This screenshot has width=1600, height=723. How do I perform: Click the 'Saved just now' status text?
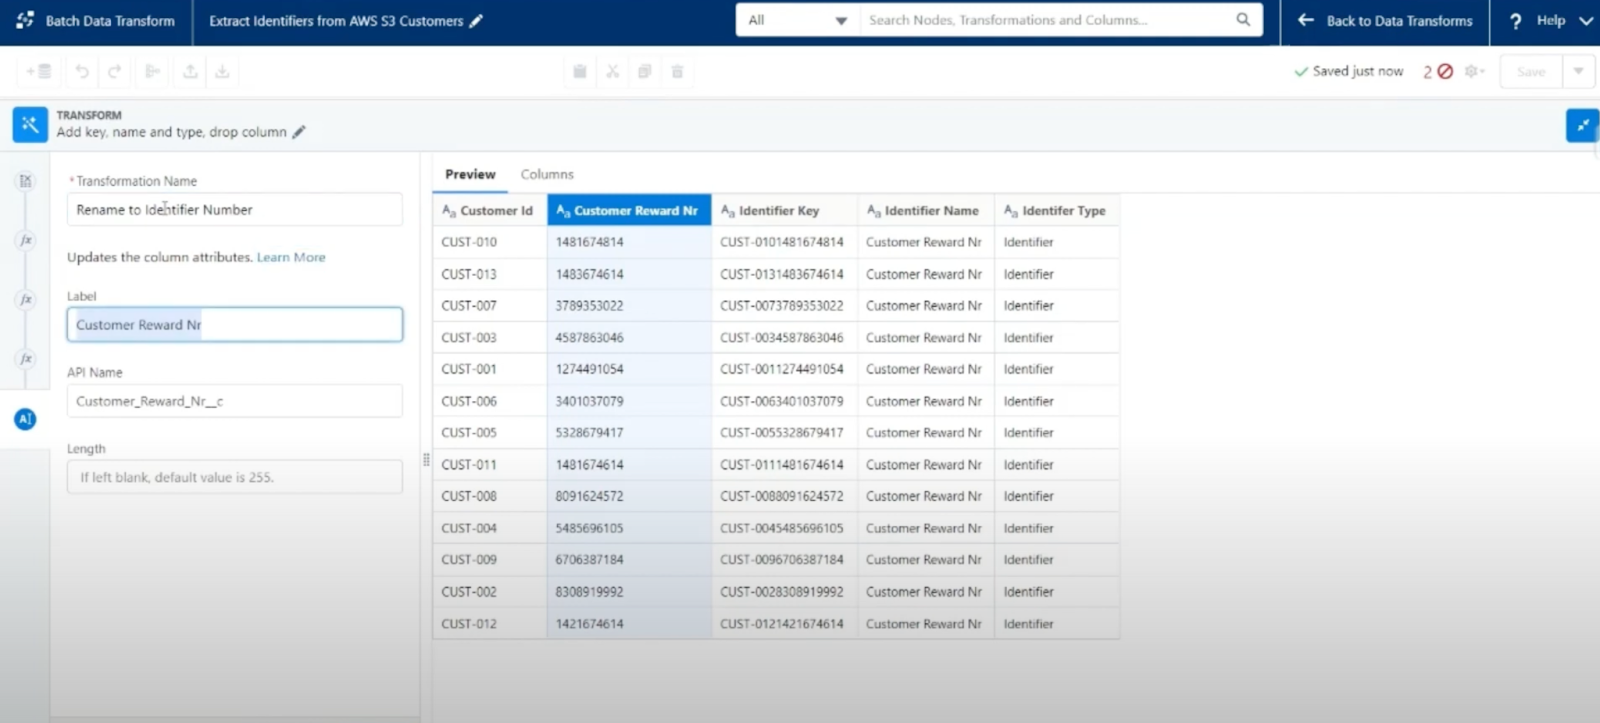[1357, 72]
